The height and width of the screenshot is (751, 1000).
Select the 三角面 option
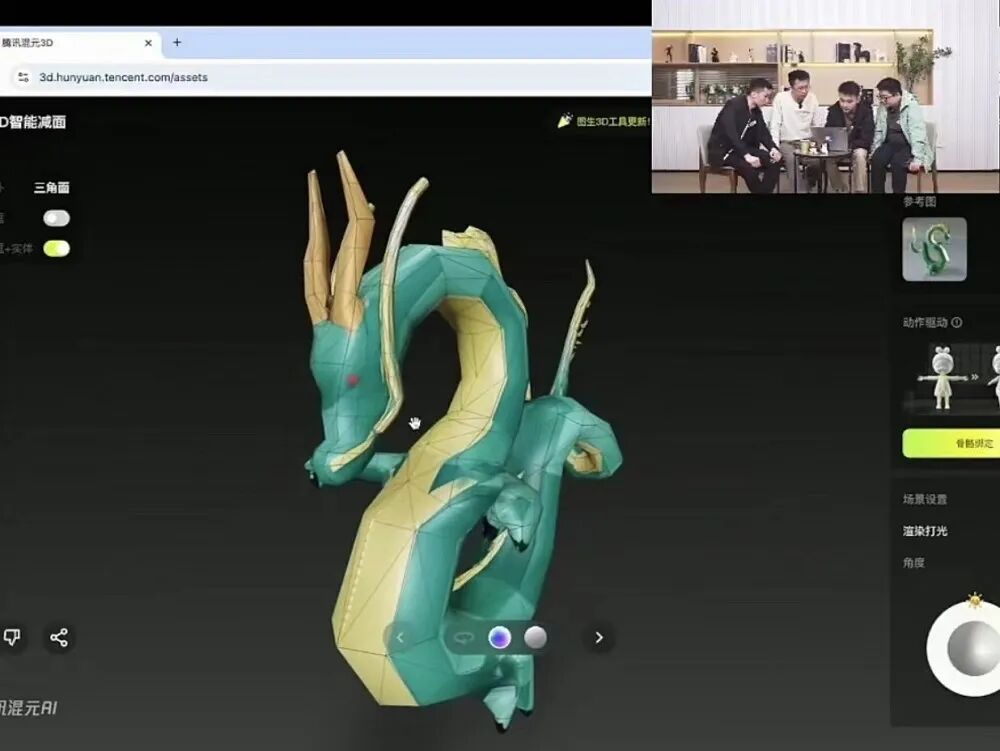point(52,187)
